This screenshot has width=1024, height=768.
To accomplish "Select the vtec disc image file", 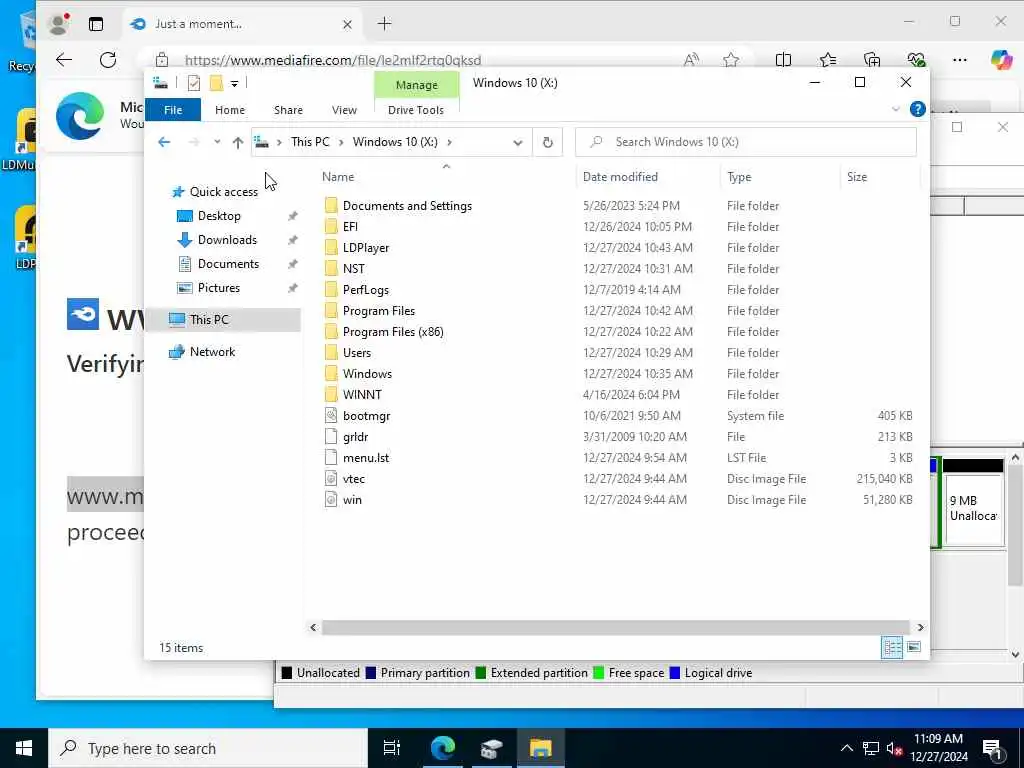I will point(353,479).
